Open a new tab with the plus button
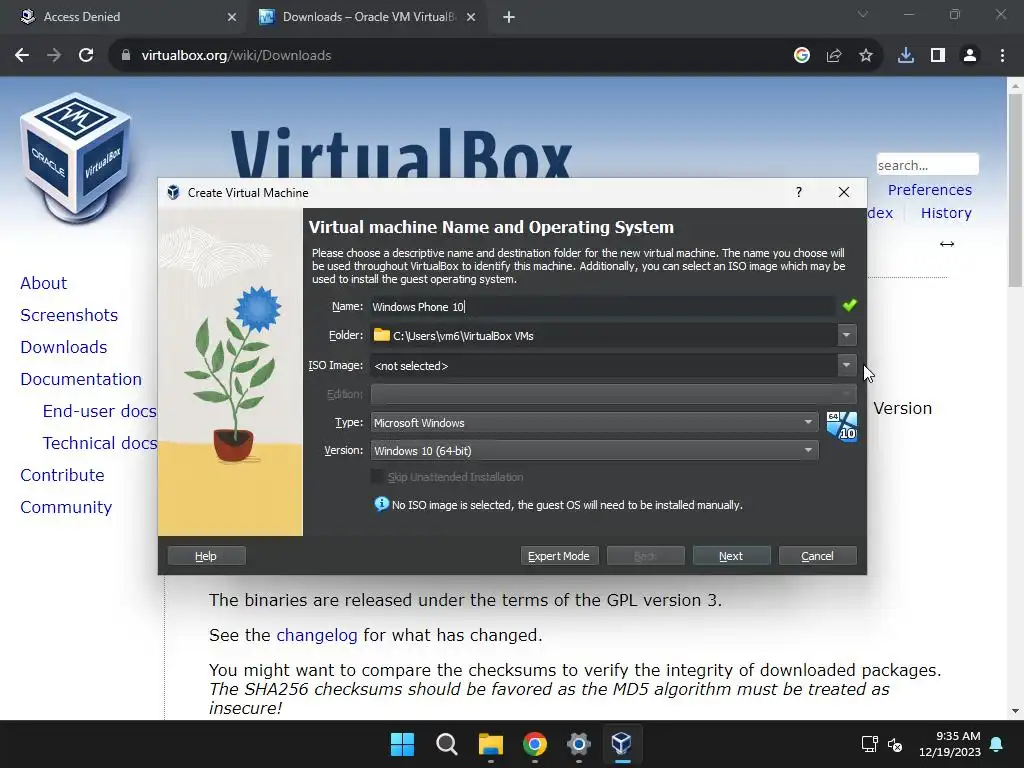1024x768 pixels. click(x=509, y=17)
